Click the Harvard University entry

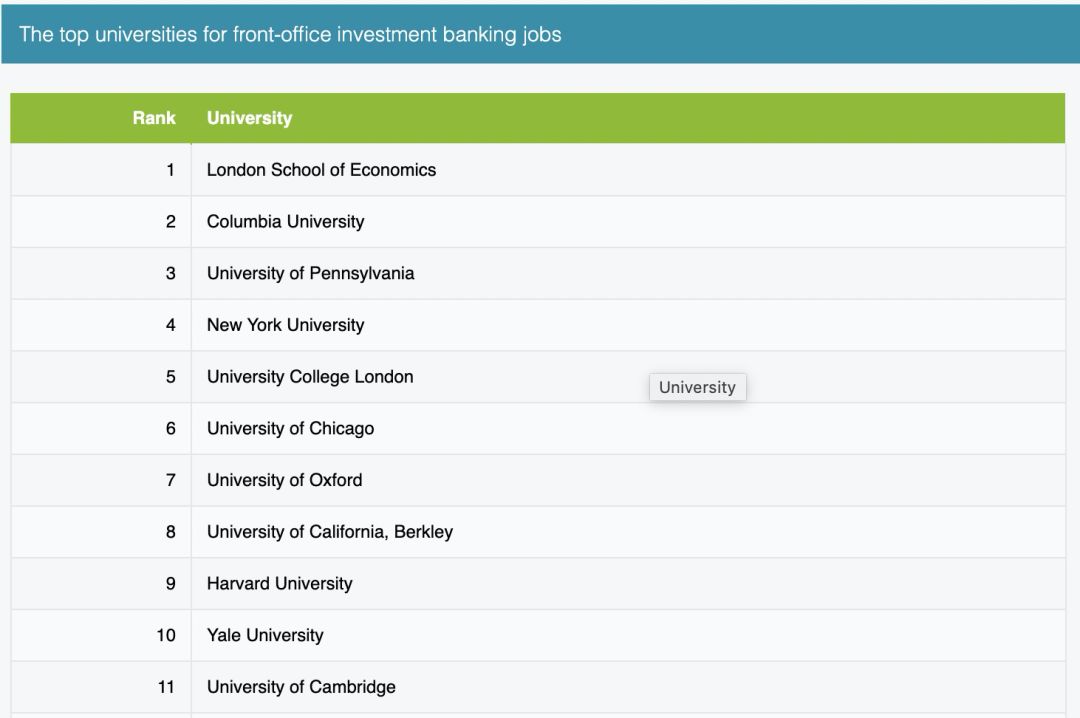tap(280, 583)
